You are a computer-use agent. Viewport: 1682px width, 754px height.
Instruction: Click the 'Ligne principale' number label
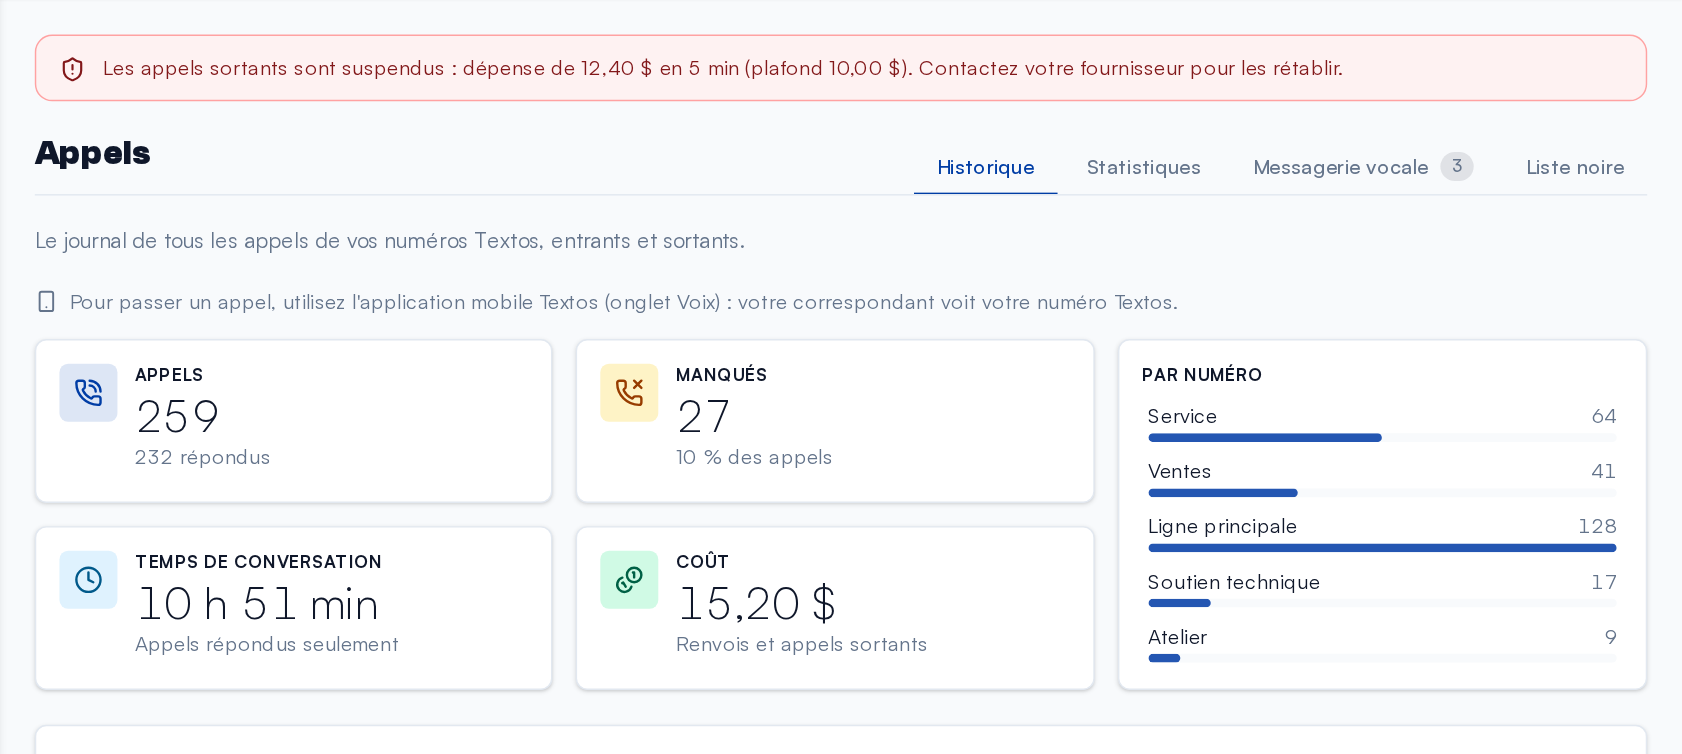click(x=1222, y=526)
